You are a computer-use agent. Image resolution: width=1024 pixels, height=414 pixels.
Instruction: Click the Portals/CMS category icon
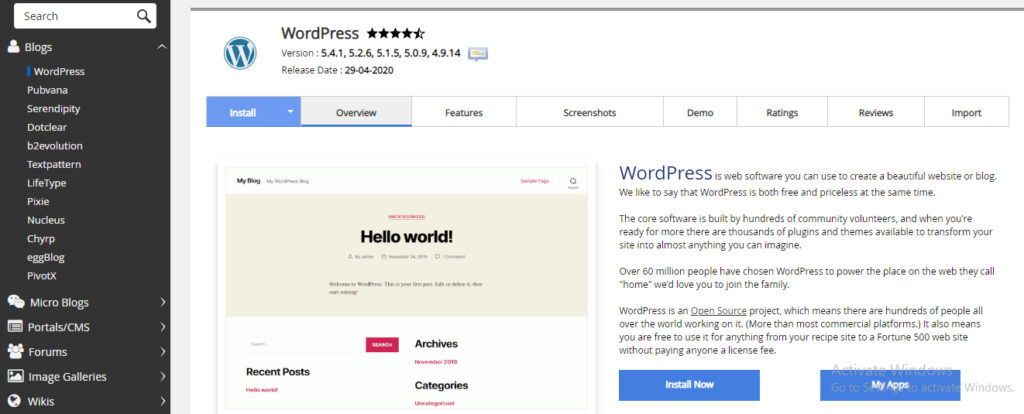coord(15,326)
